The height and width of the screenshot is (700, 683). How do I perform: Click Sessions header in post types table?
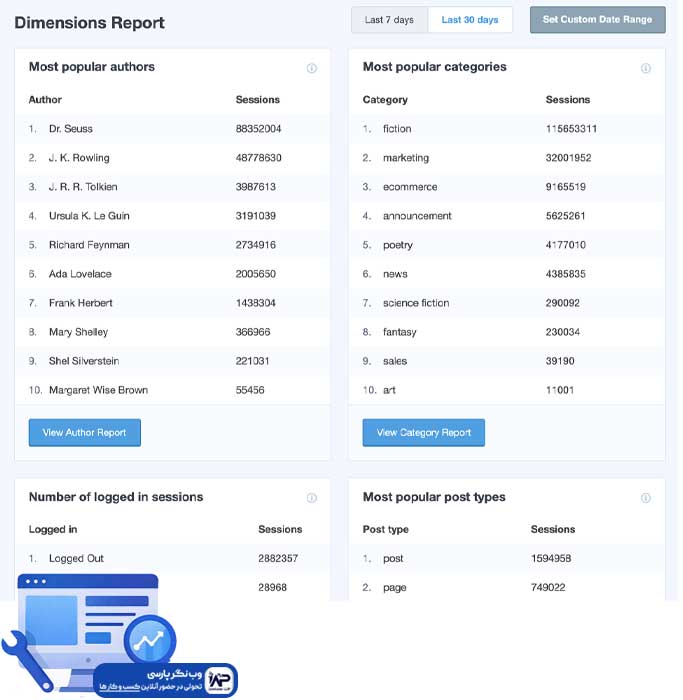(x=553, y=529)
